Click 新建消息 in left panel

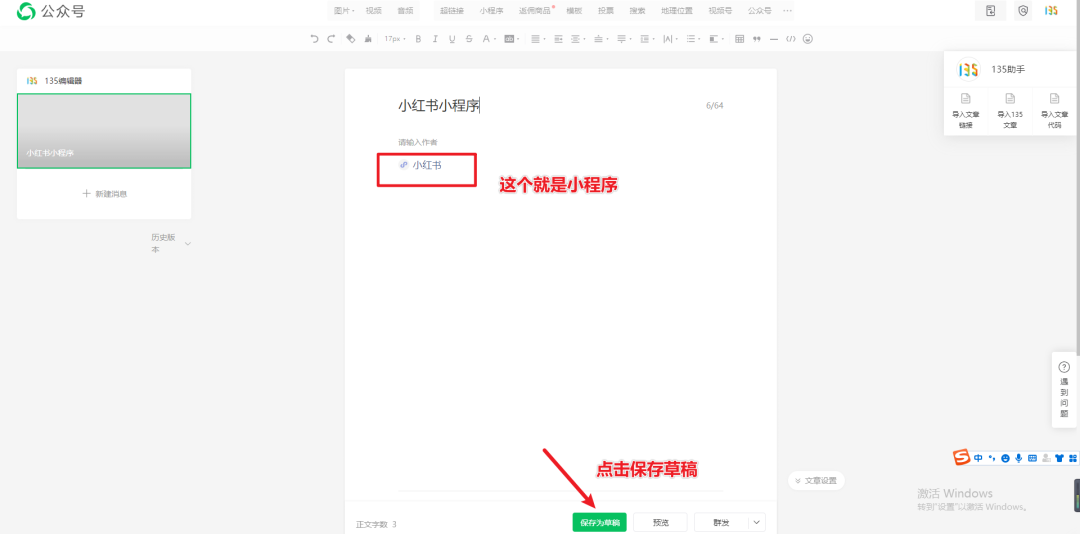pyautogui.click(x=104, y=194)
